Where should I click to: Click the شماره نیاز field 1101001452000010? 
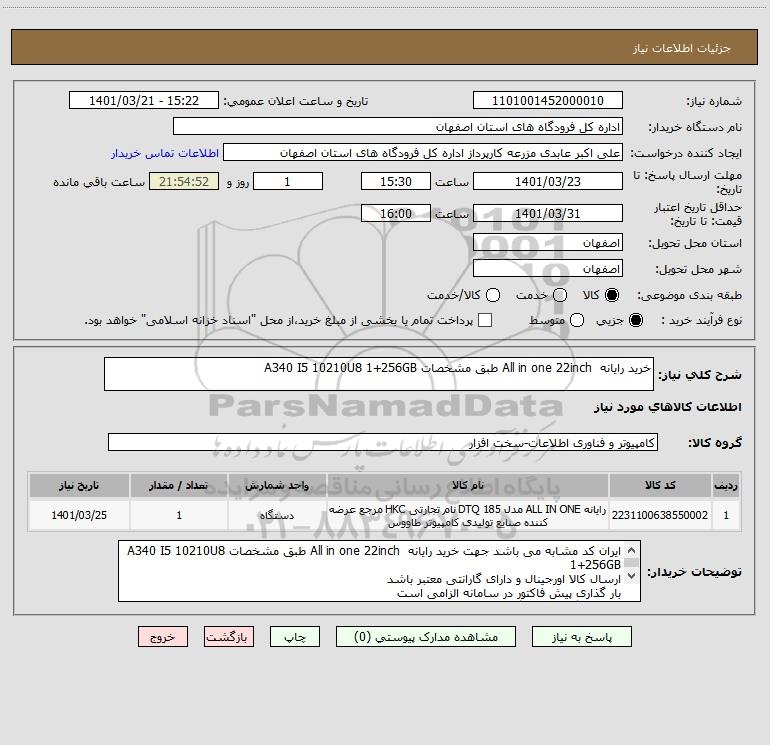coord(548,101)
